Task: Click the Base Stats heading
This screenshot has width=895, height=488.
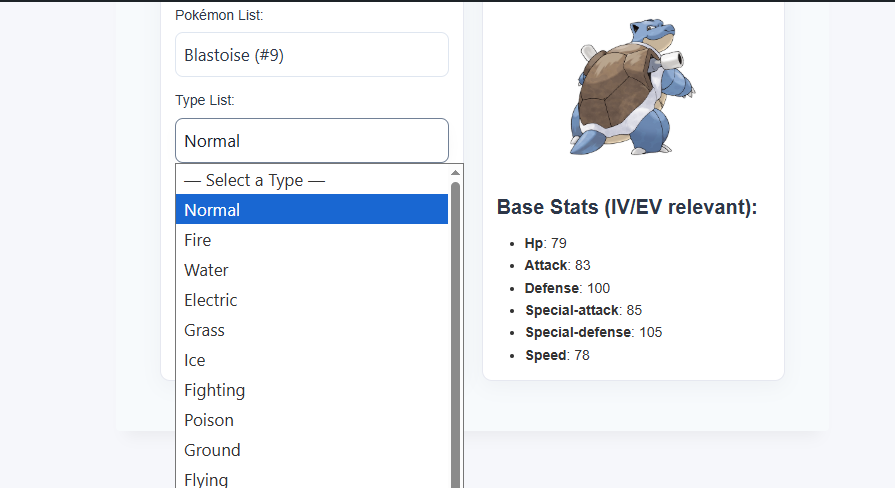Action: pyautogui.click(x=627, y=208)
